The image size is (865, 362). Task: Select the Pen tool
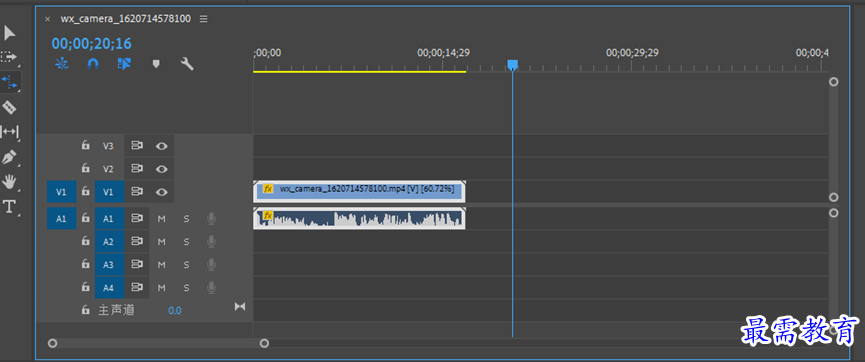(9, 157)
